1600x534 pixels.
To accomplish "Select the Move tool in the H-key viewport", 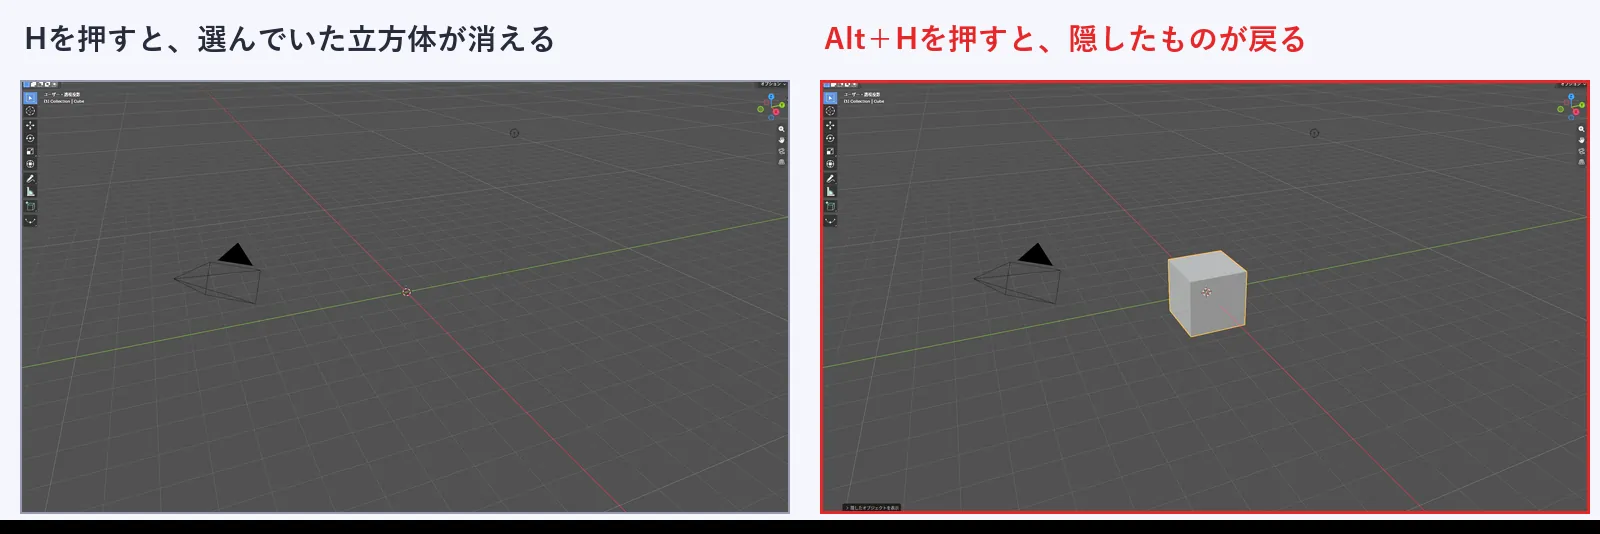I will (30, 126).
